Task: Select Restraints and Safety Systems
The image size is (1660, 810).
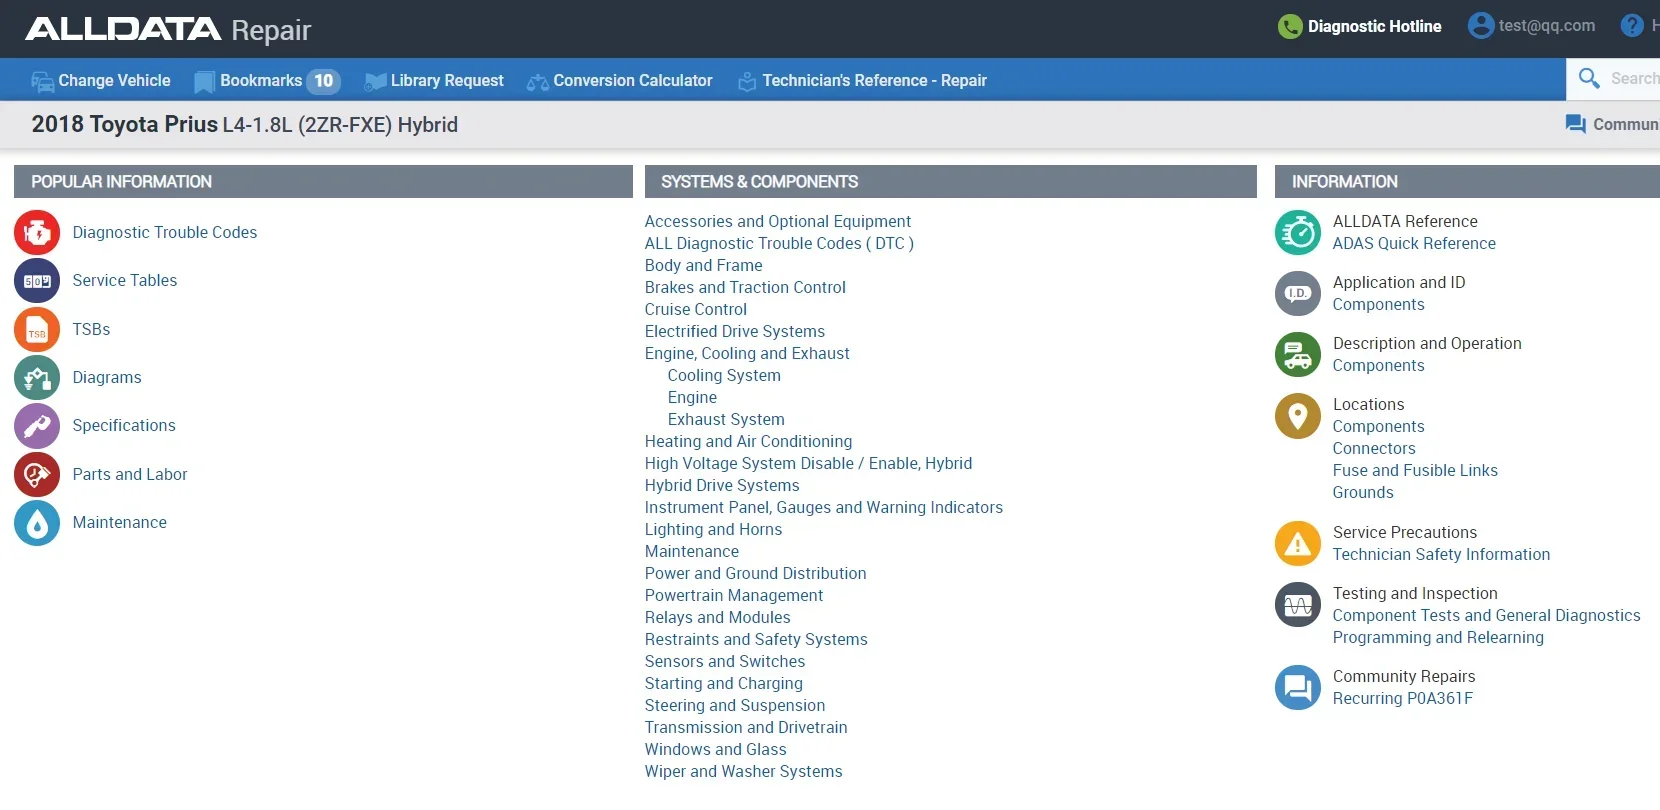Action: [756, 640]
